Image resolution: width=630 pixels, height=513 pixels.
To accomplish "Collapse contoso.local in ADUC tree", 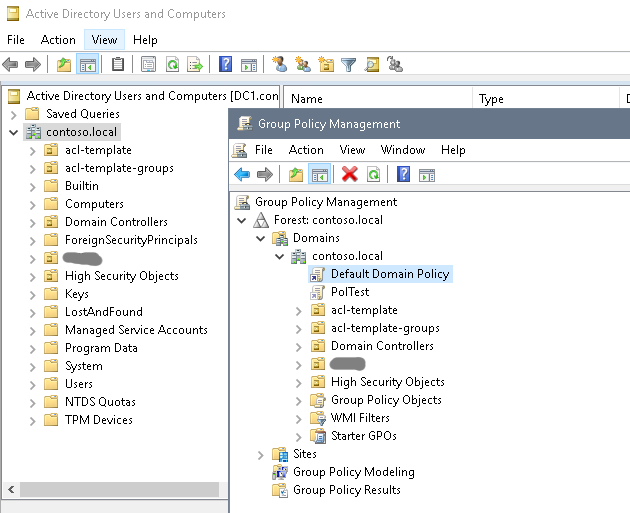I will click(x=14, y=132).
